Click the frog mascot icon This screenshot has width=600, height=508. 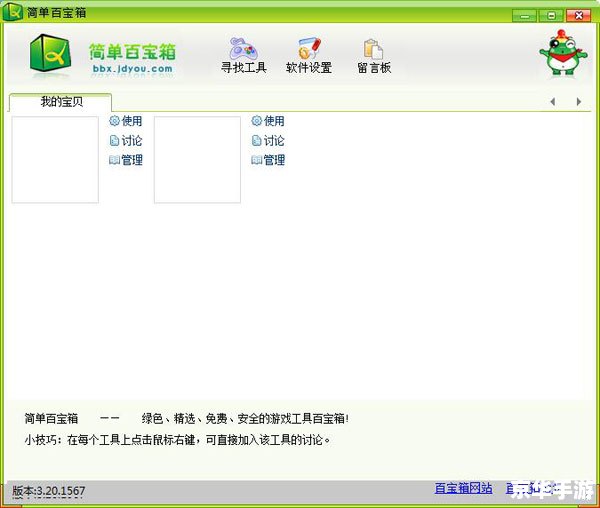(x=563, y=52)
